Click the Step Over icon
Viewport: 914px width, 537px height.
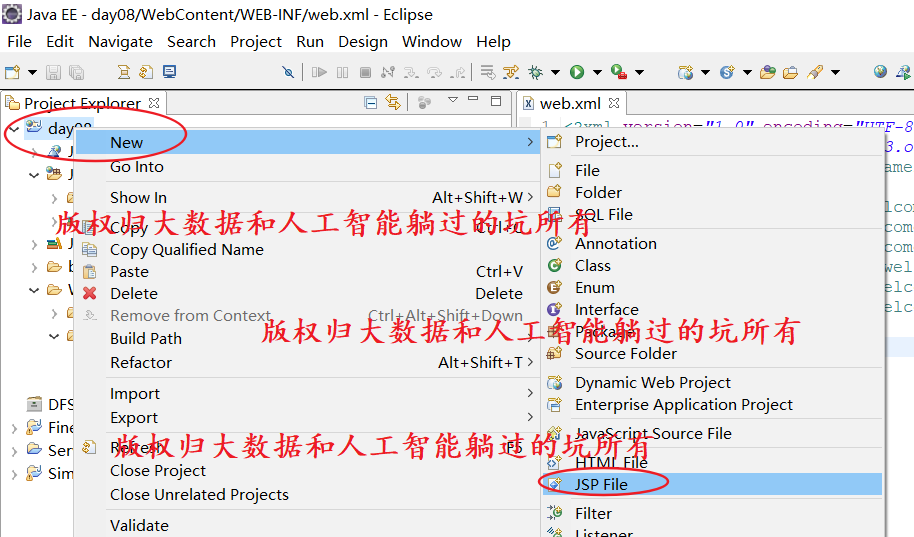click(x=434, y=72)
